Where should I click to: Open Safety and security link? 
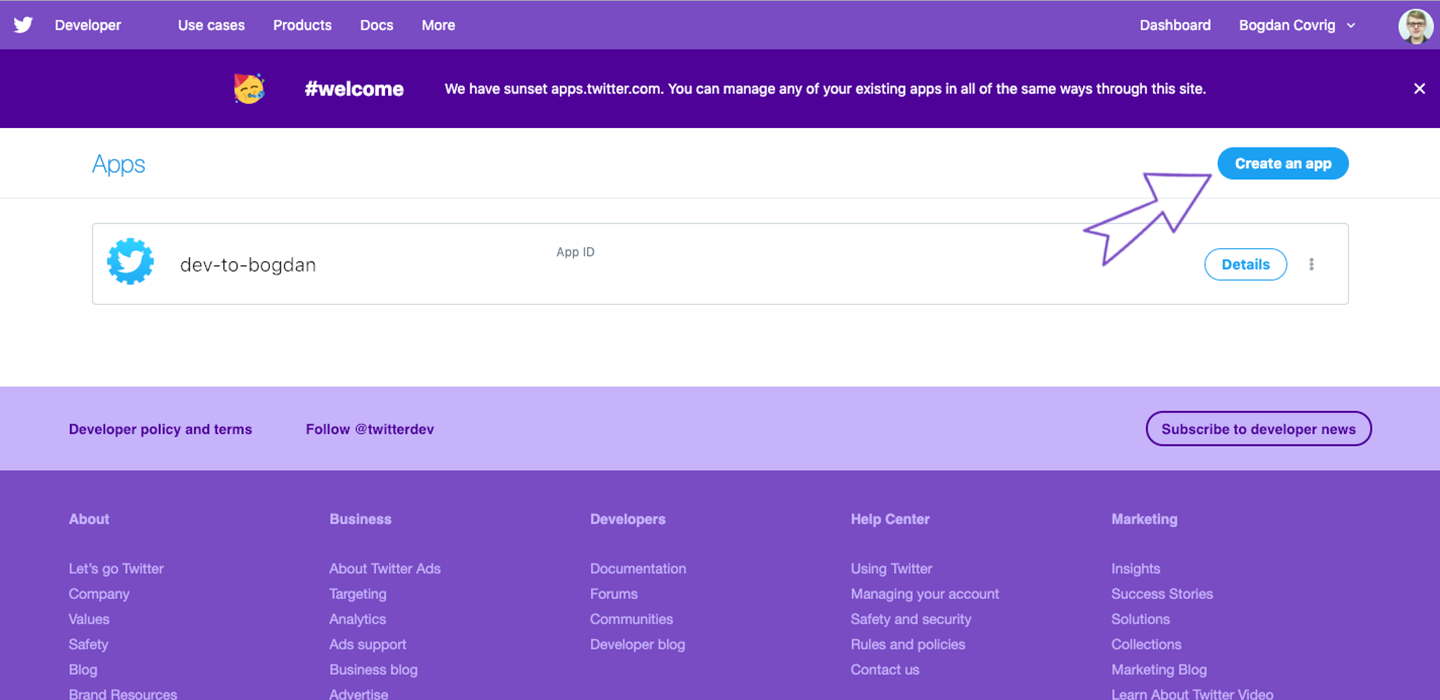point(911,619)
